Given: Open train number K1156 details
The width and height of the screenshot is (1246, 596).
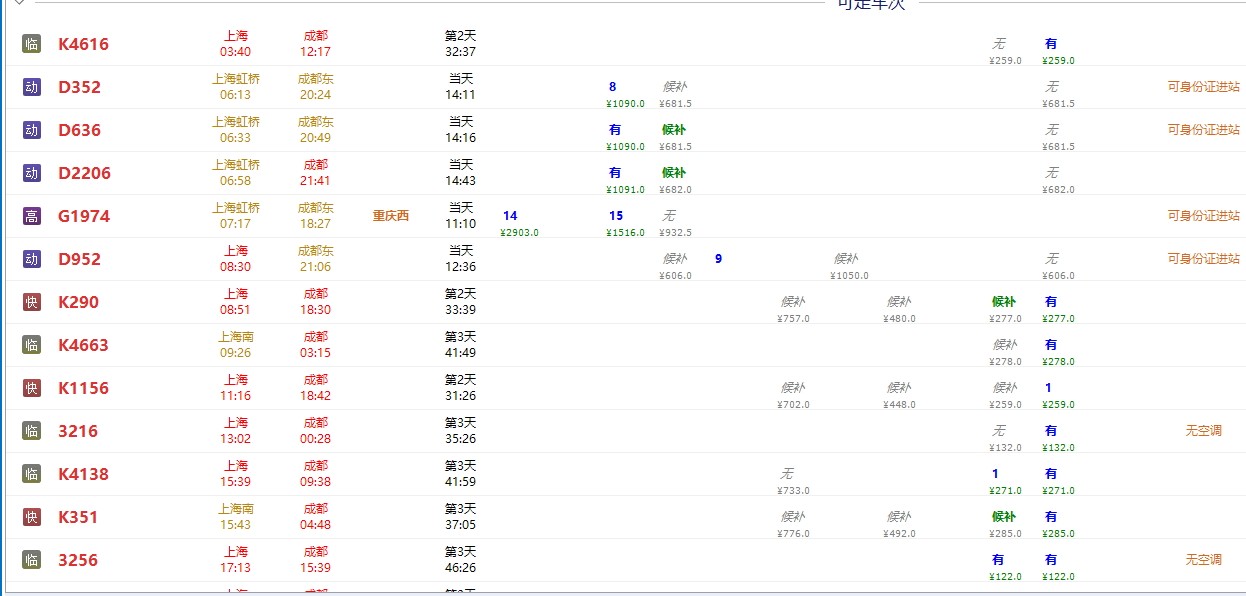Looking at the screenshot, I should (84, 388).
